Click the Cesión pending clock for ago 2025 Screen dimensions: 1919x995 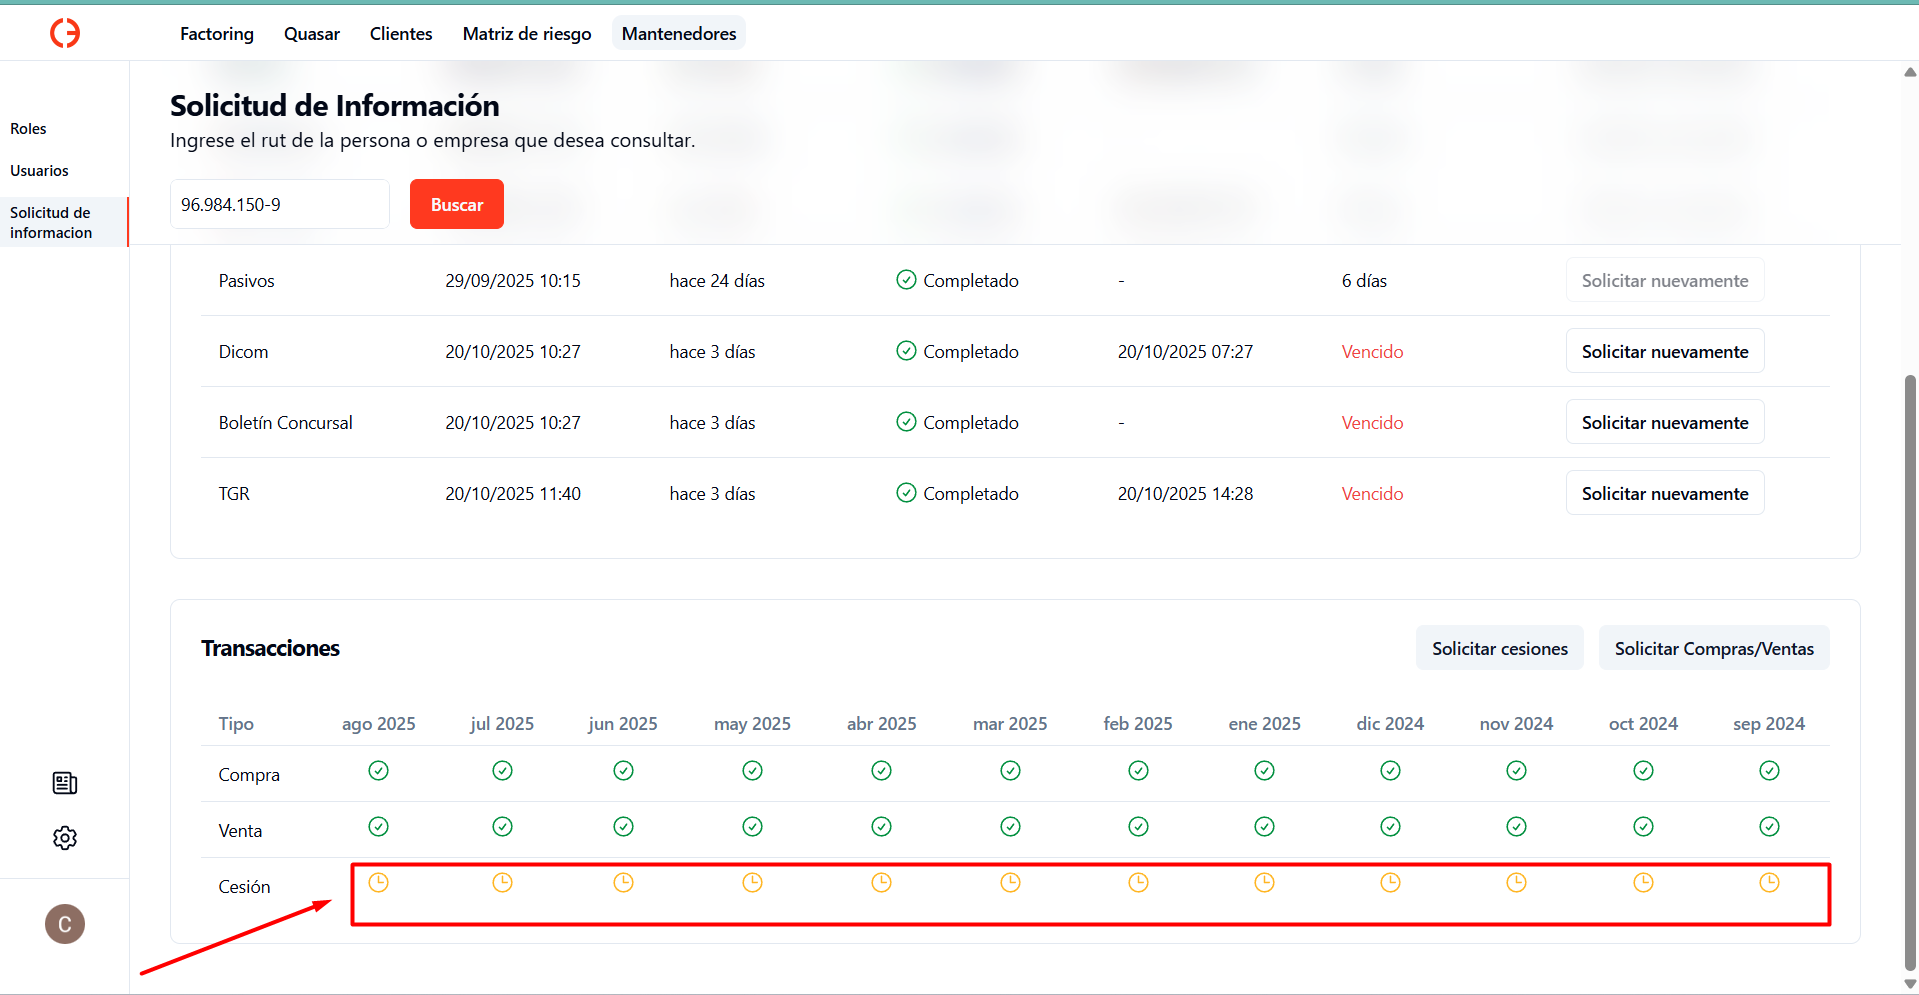(378, 882)
